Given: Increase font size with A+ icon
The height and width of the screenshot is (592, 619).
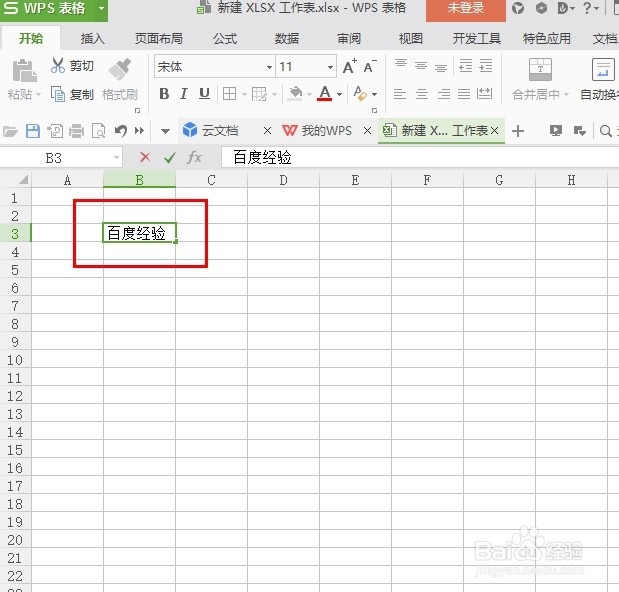Looking at the screenshot, I should 349,66.
